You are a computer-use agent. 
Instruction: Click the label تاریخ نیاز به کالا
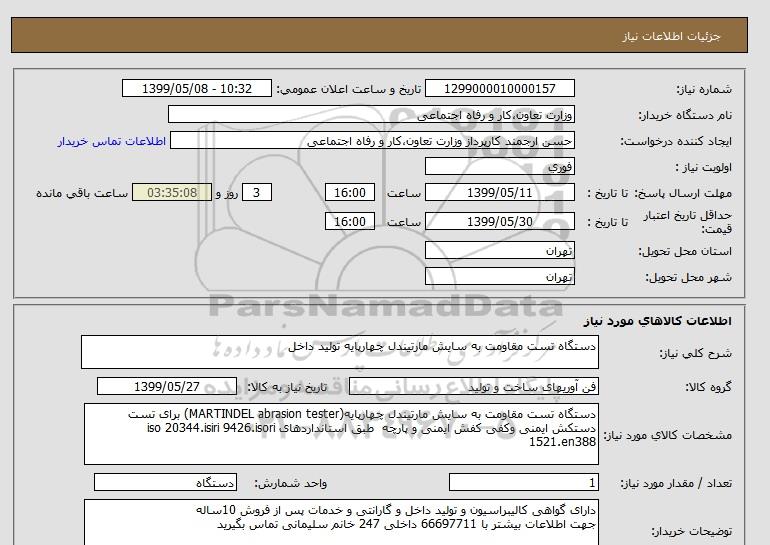287,387
